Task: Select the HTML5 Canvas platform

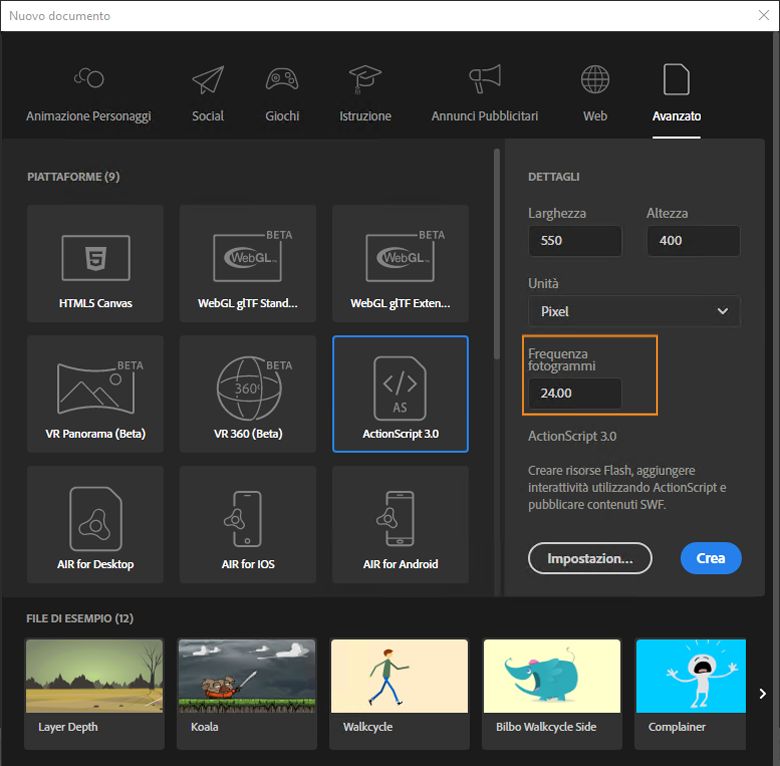Action: 96,264
